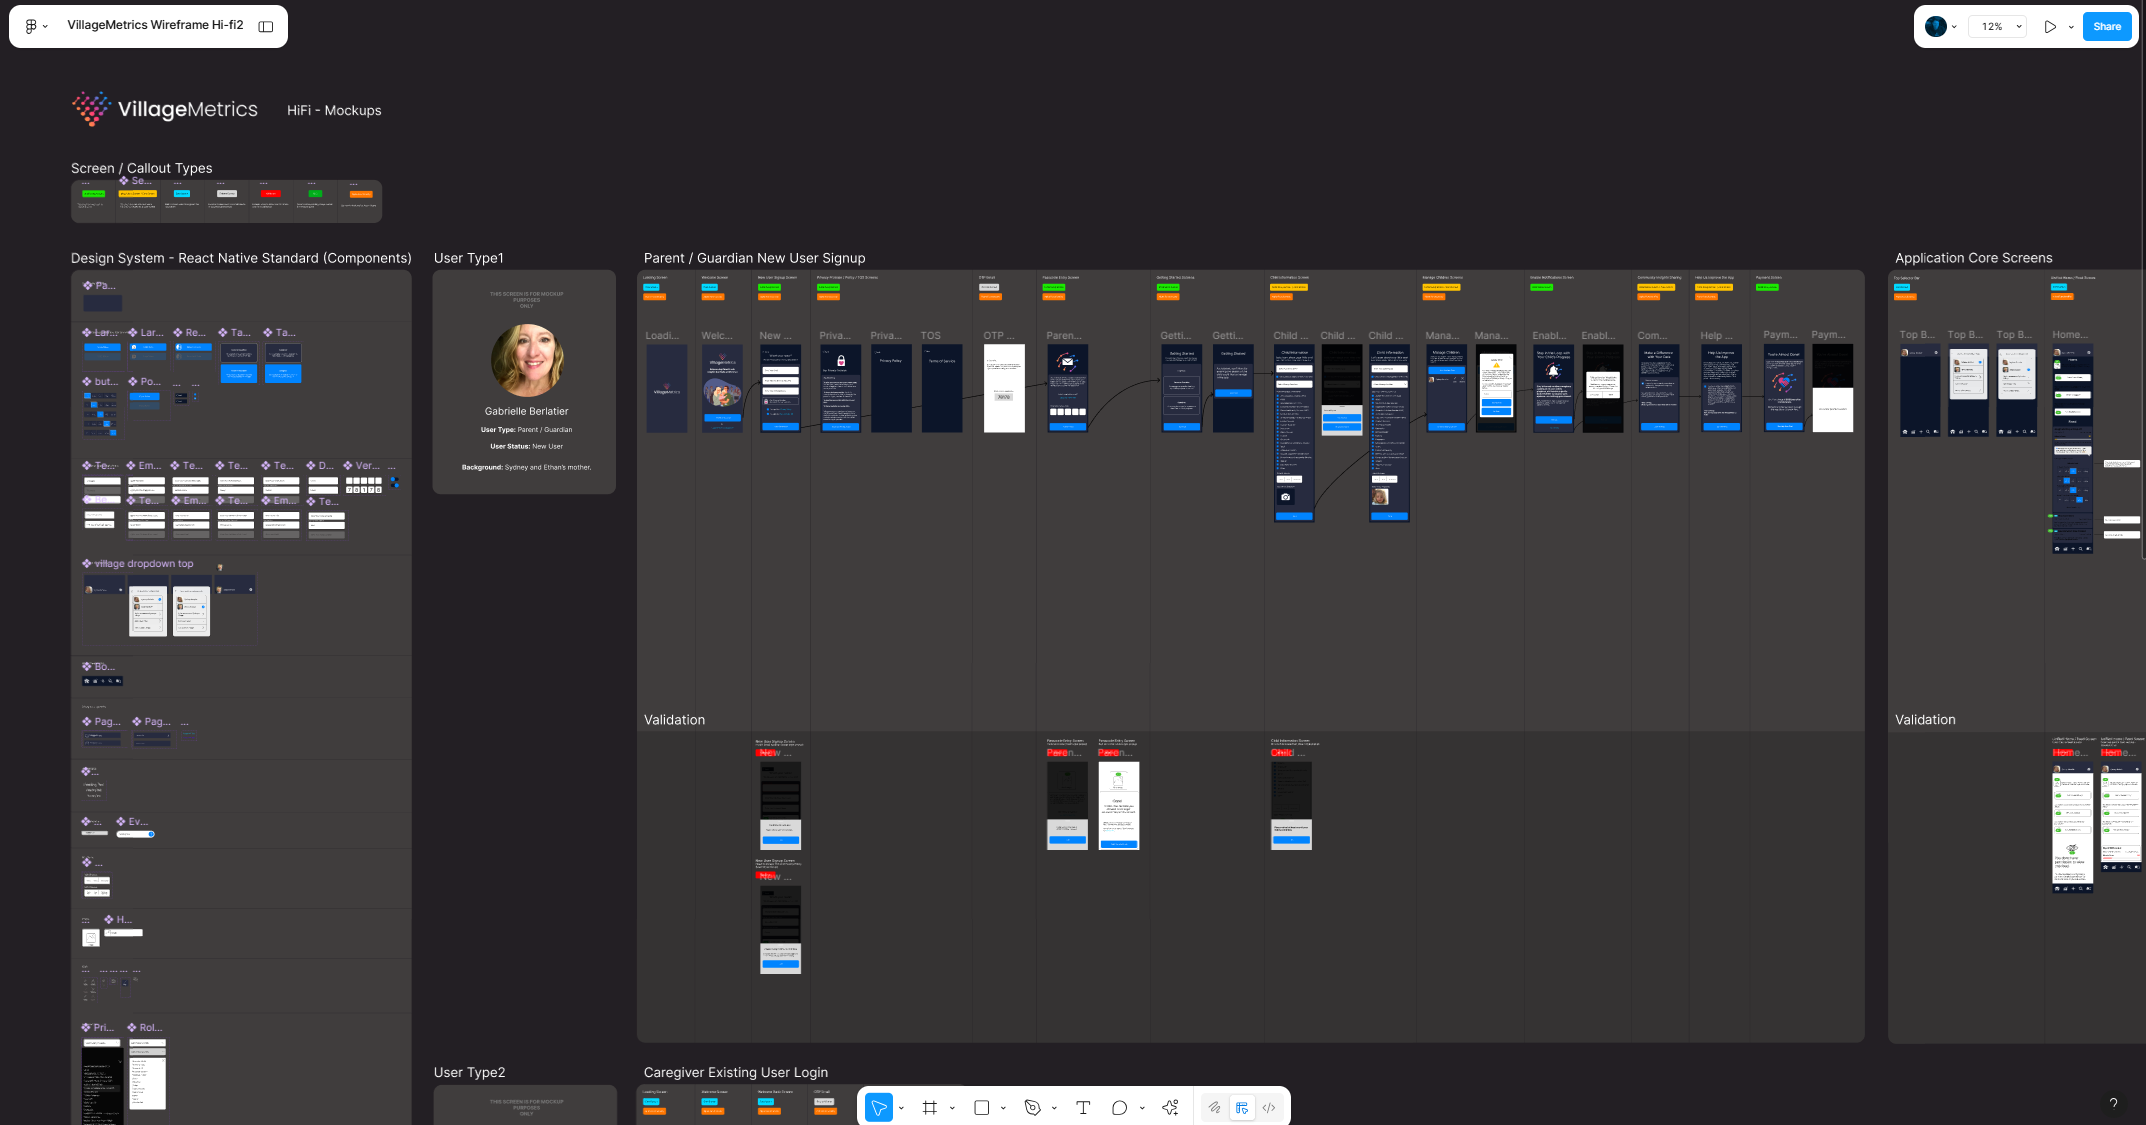Click the Present play button
This screenshot has height=1125, width=2146.
(x=2050, y=26)
